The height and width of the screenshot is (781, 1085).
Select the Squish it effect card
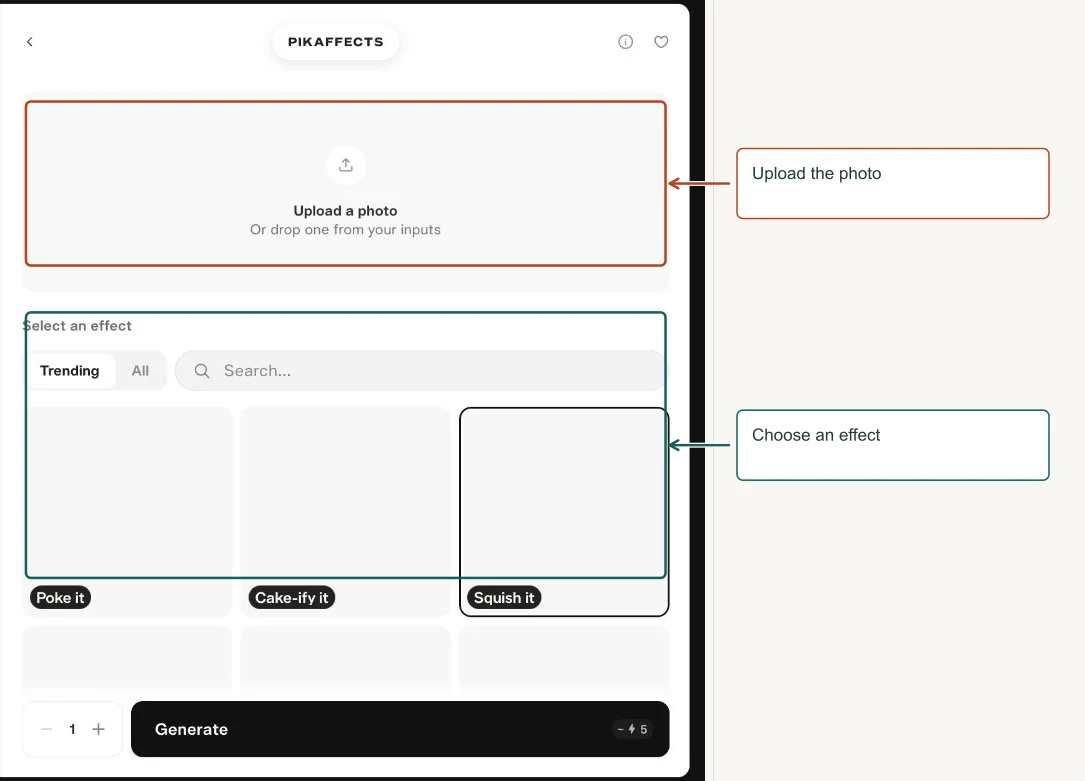(x=564, y=511)
